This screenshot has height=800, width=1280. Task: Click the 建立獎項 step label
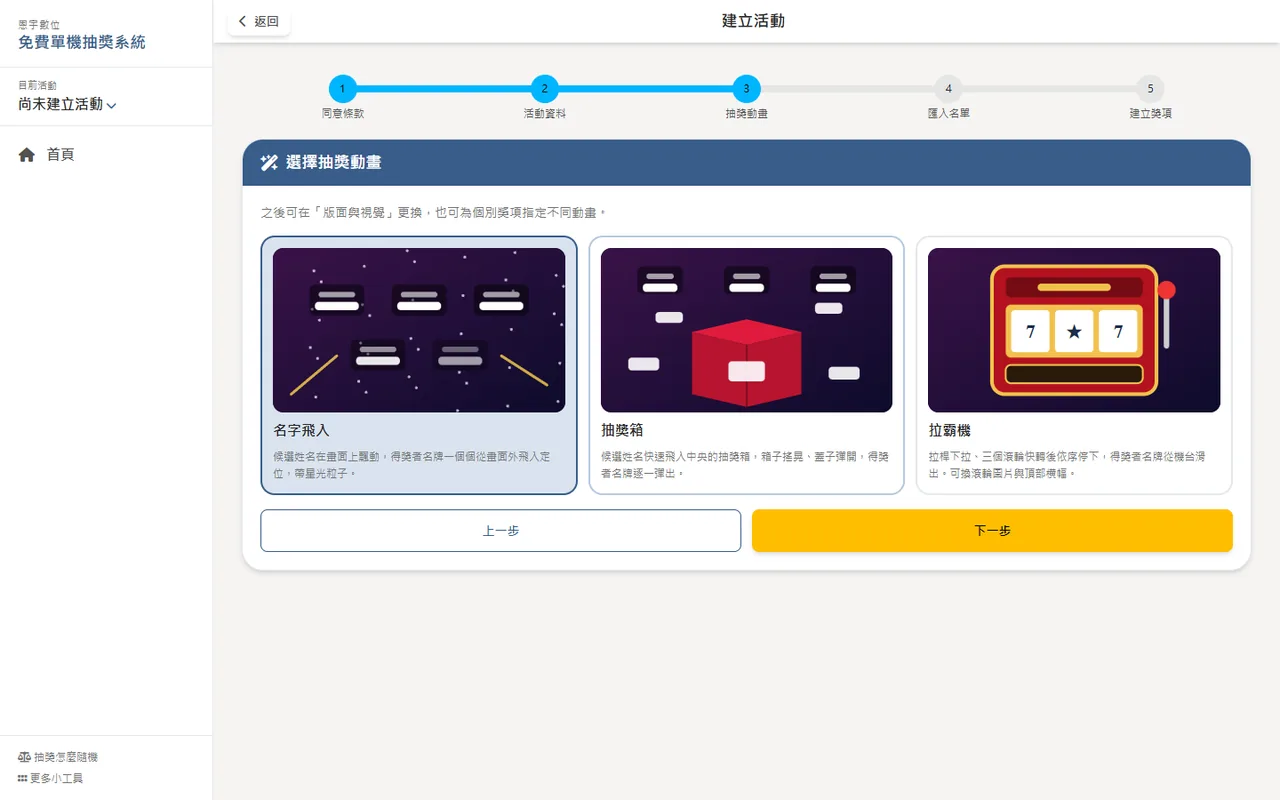coord(1150,114)
